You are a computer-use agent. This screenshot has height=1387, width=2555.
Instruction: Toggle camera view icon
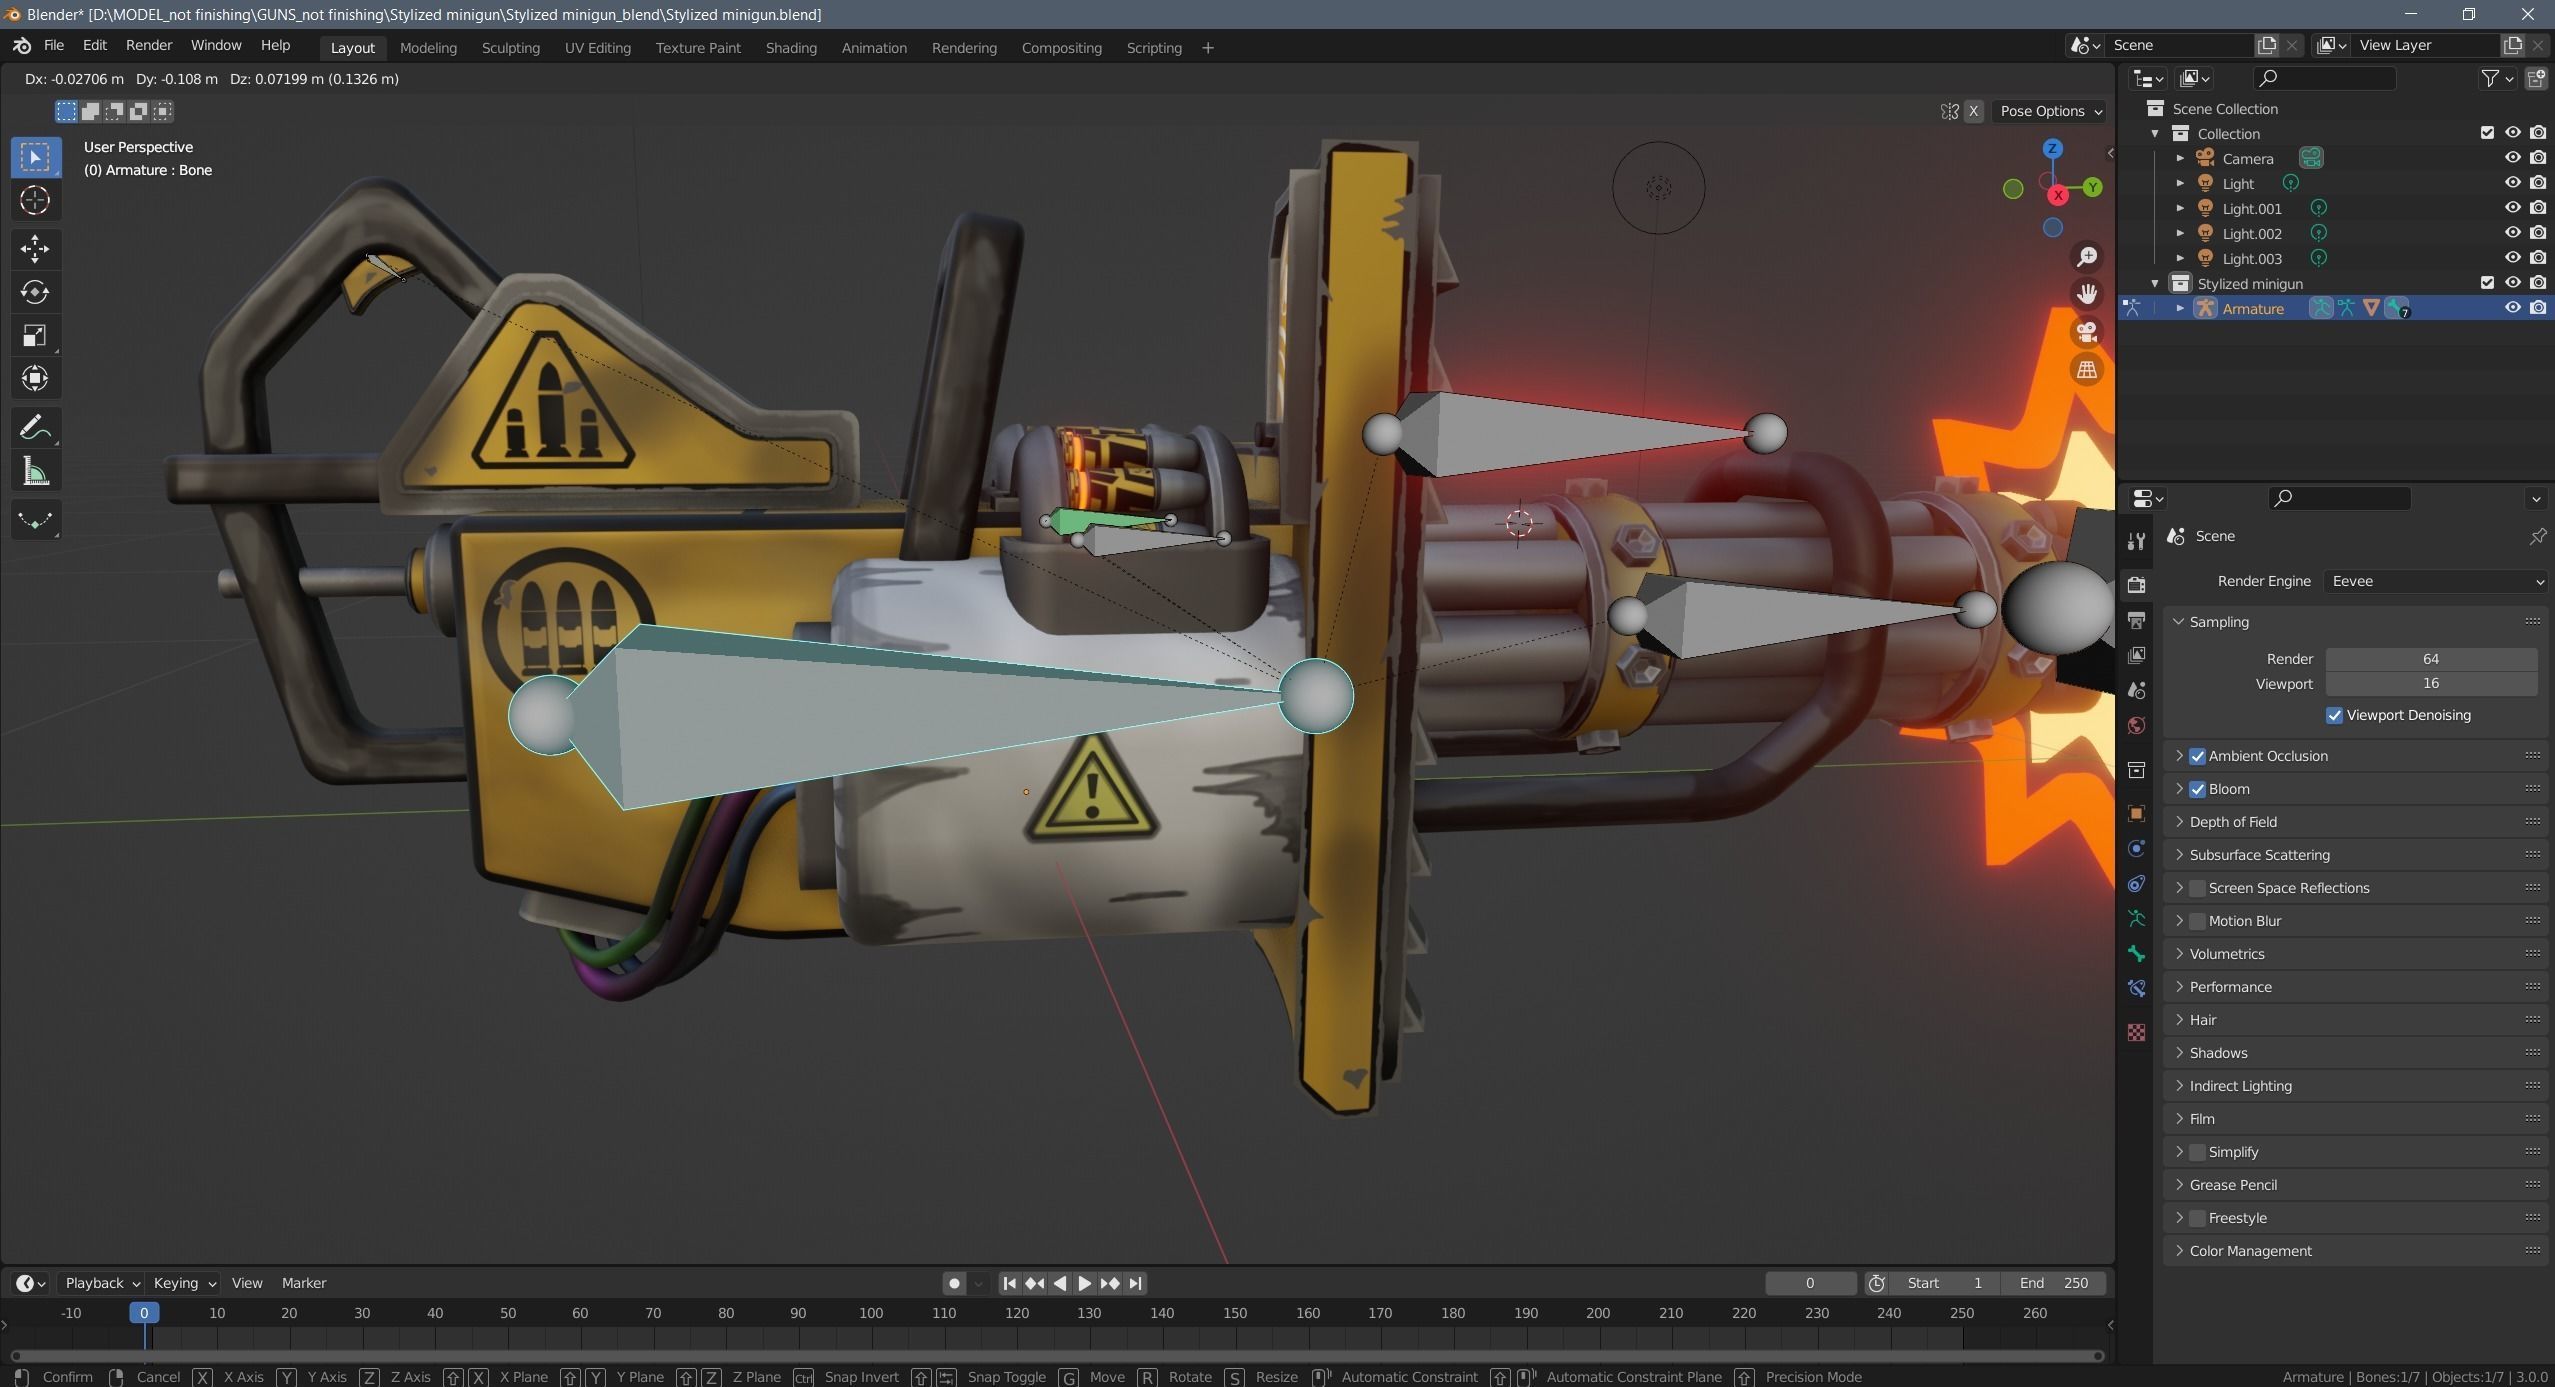tap(2087, 332)
